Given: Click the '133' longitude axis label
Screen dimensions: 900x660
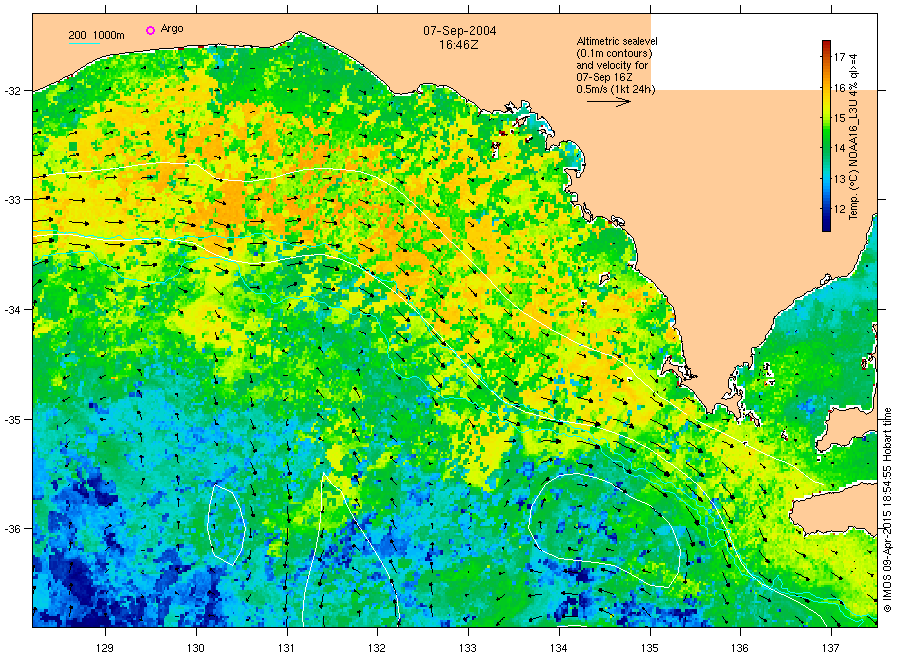Looking at the screenshot, I should click(x=468, y=648).
